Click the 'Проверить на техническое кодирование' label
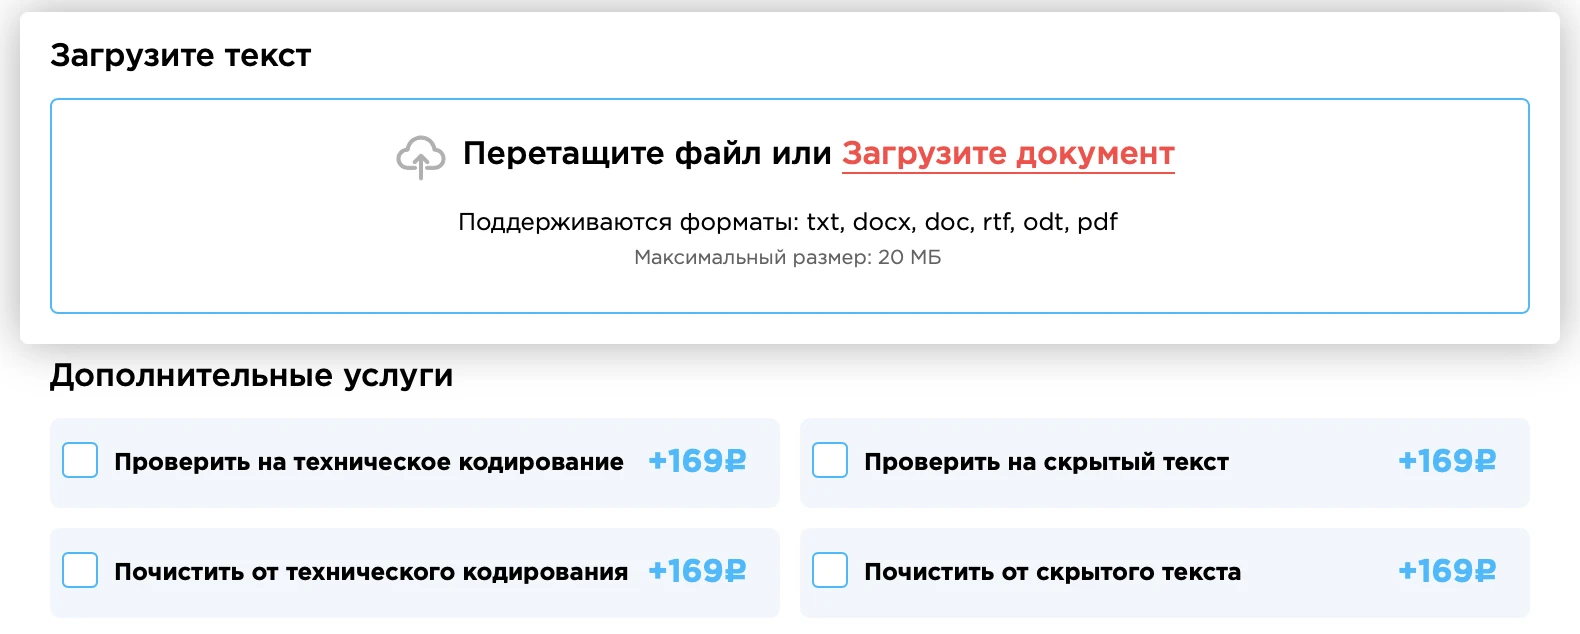The width and height of the screenshot is (1580, 634). [368, 462]
